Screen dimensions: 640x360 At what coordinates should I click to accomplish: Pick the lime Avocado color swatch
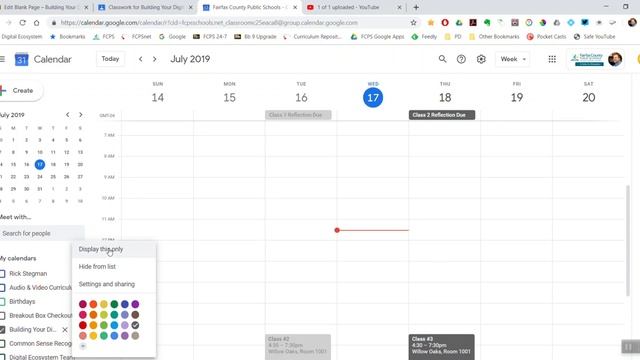pos(104,315)
